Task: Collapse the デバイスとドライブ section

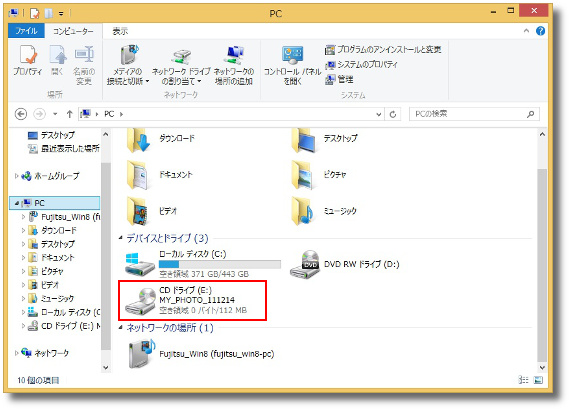Action: tap(120, 238)
